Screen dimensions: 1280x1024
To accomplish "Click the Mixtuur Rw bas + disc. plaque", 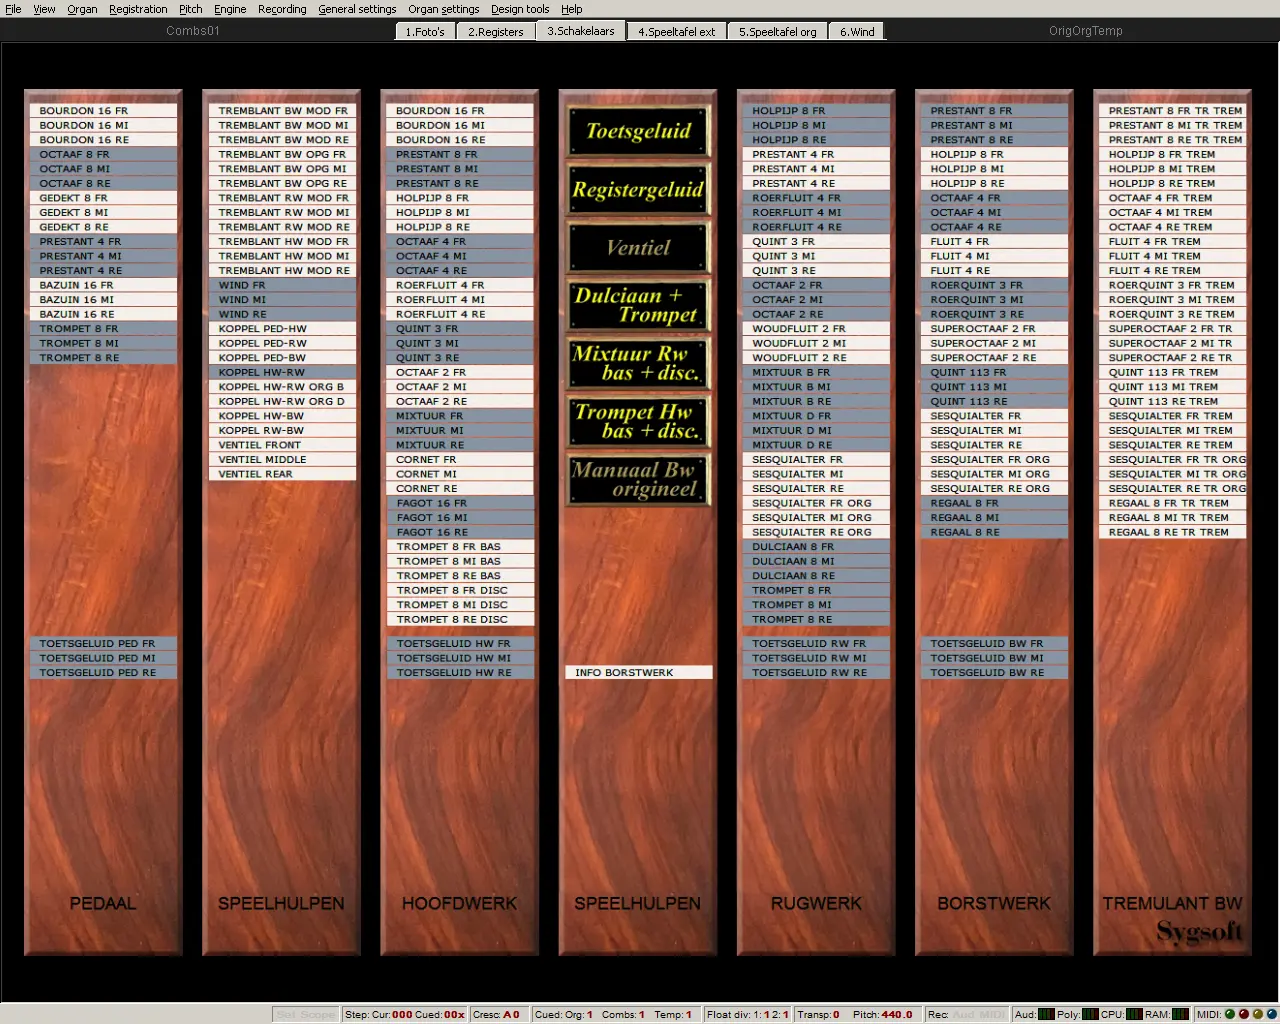I will 637,364.
